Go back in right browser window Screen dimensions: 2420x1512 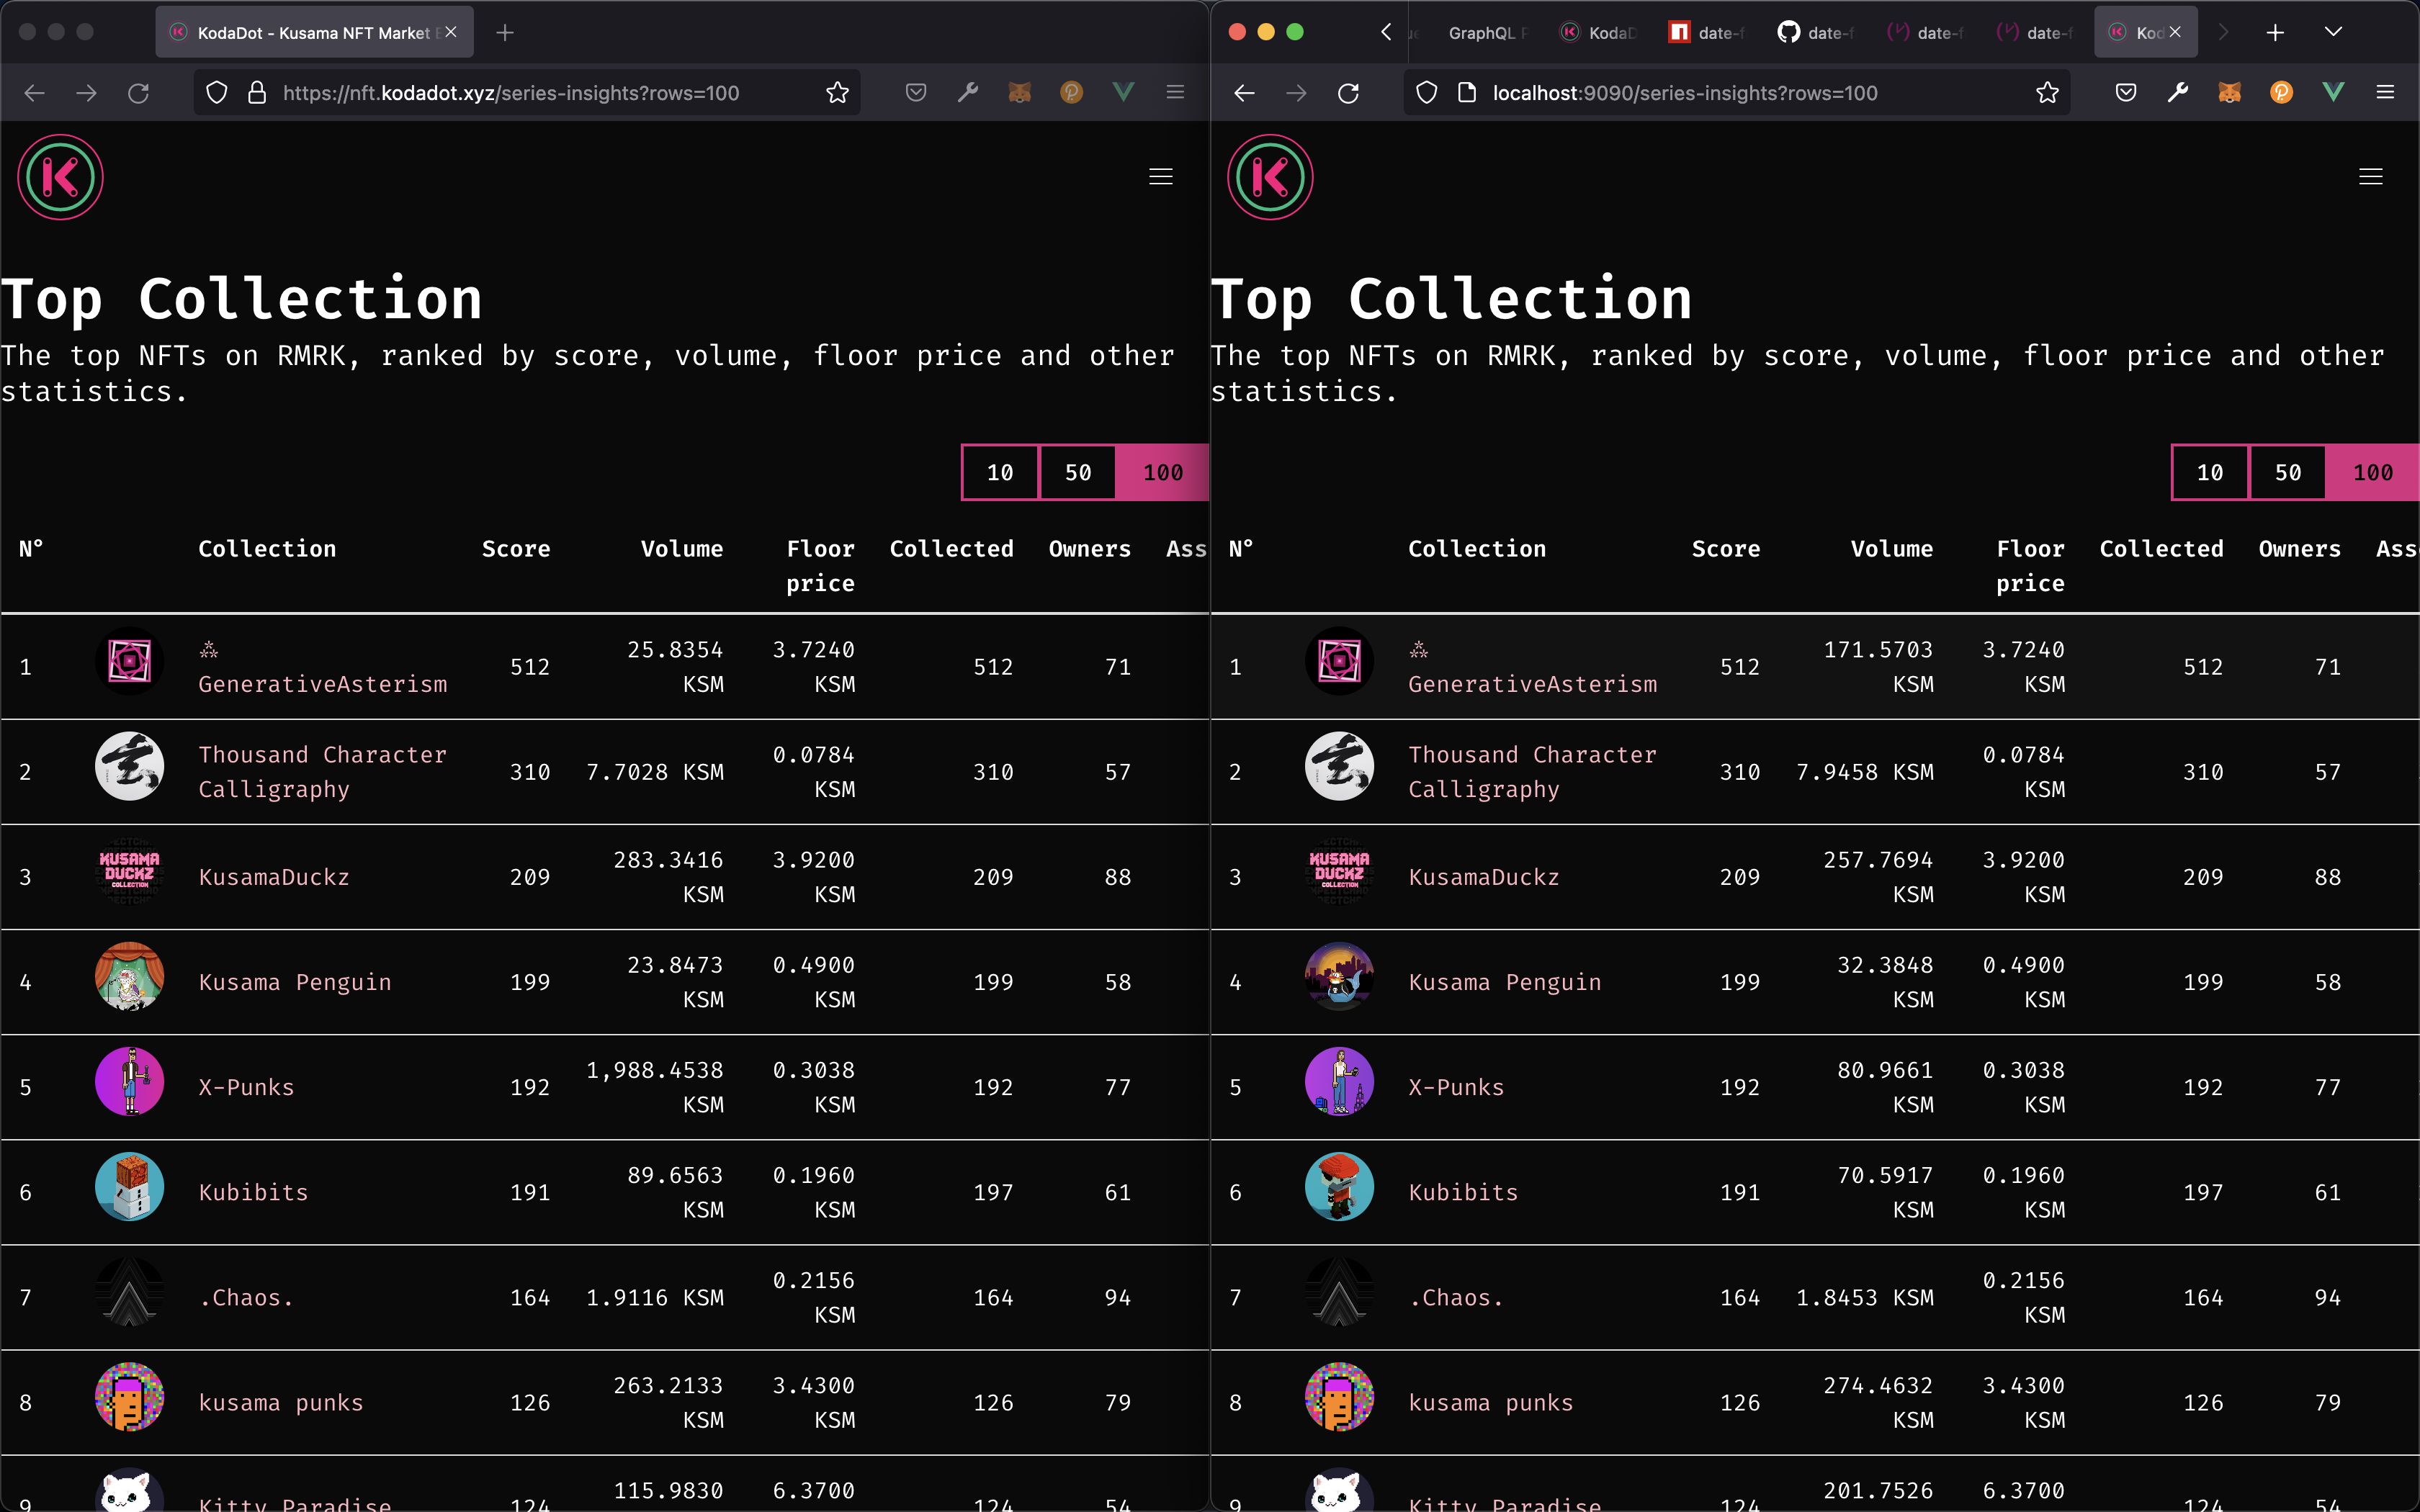1244,93
